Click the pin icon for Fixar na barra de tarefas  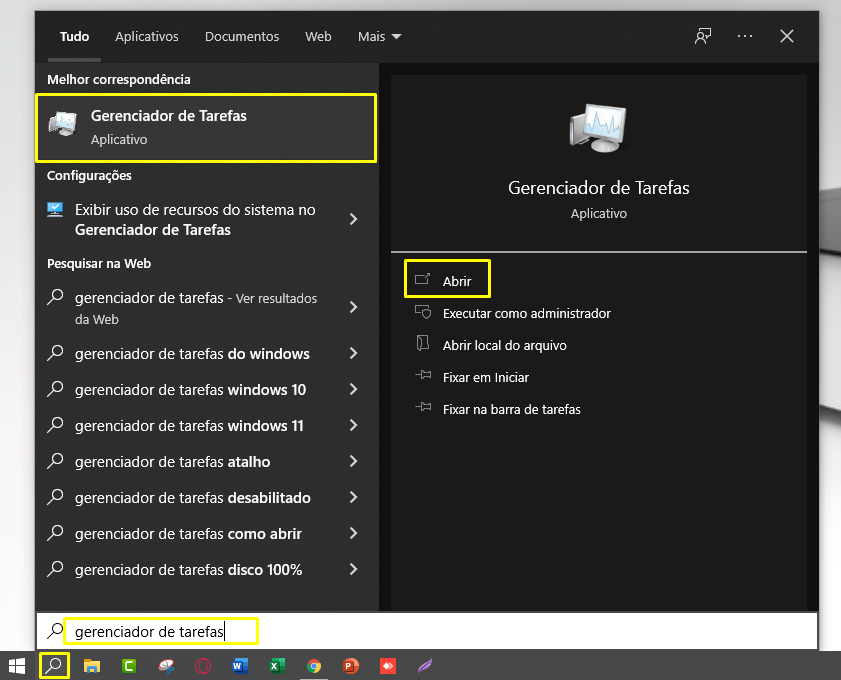point(423,408)
